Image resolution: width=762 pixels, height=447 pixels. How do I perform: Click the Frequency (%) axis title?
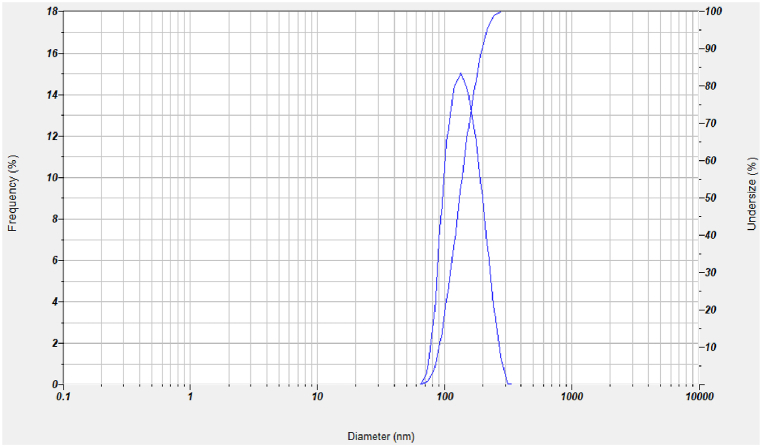point(14,192)
